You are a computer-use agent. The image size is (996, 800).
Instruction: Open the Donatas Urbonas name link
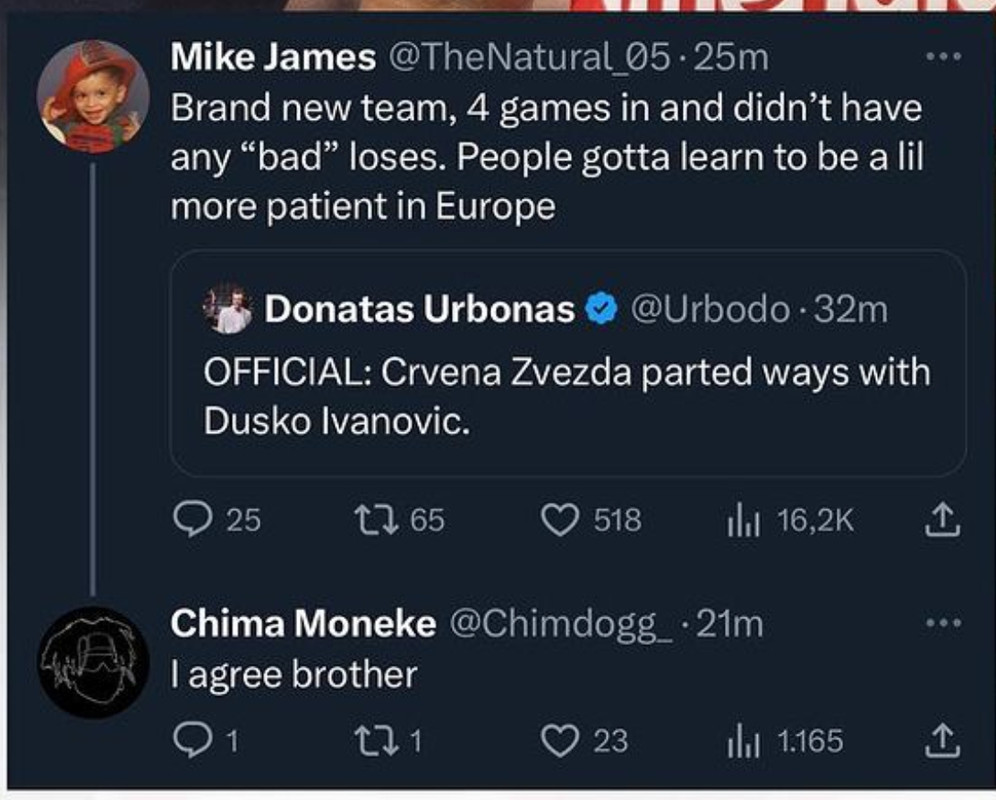[x=420, y=309]
